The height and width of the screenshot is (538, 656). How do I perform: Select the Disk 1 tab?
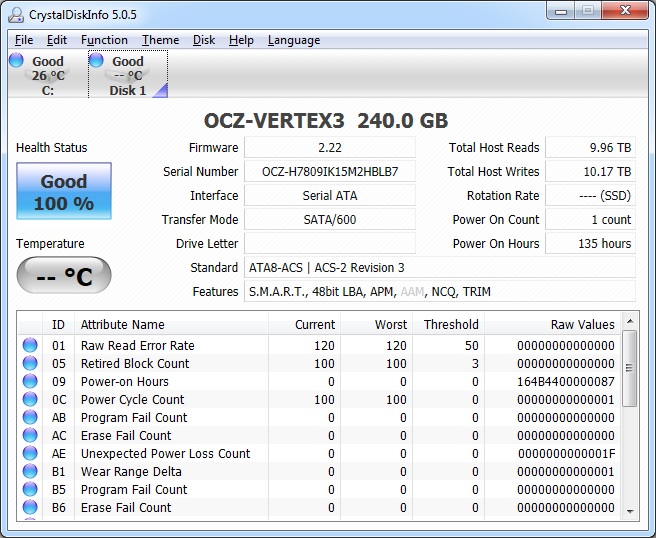coord(128,74)
